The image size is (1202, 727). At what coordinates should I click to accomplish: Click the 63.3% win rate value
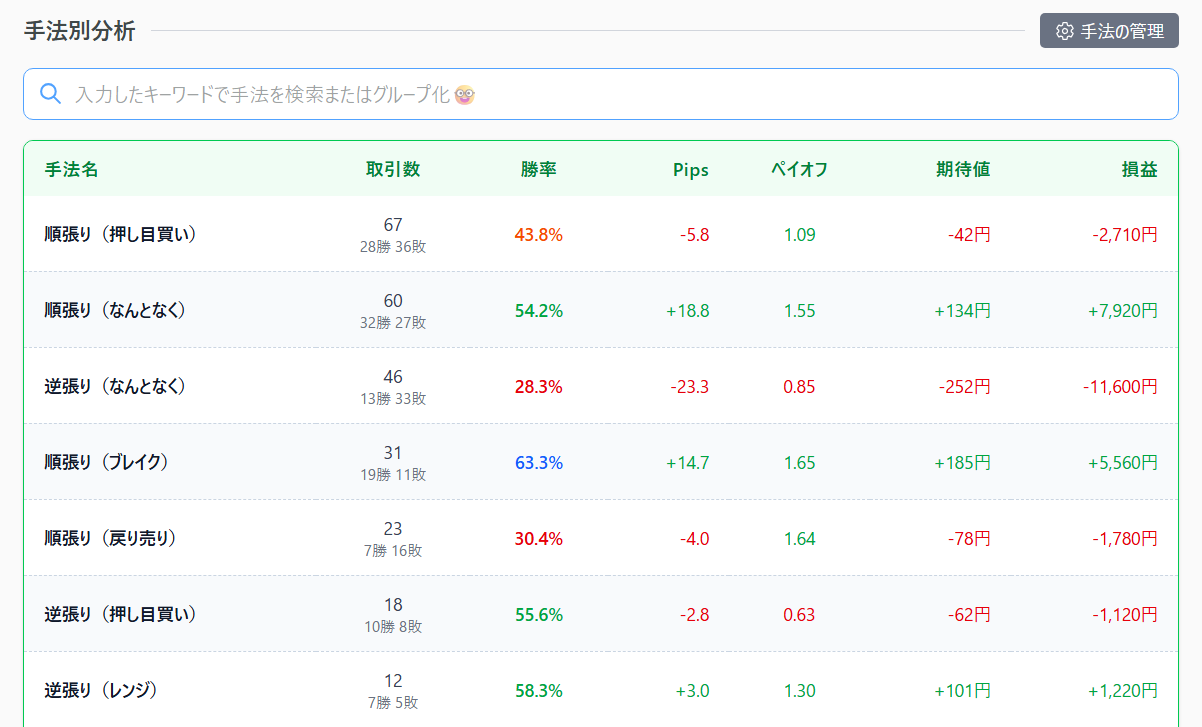coord(538,463)
